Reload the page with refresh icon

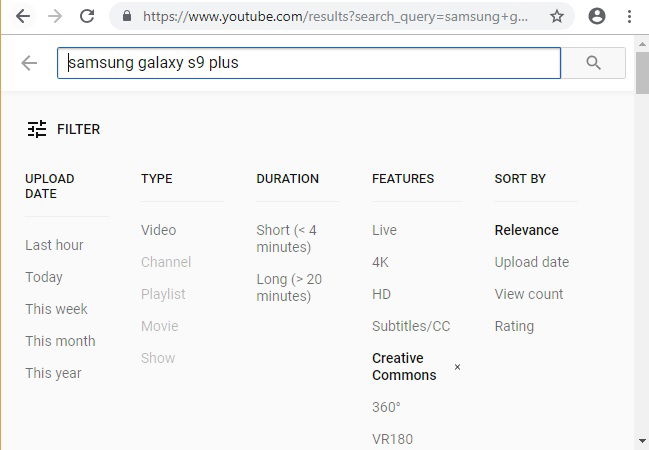87,17
